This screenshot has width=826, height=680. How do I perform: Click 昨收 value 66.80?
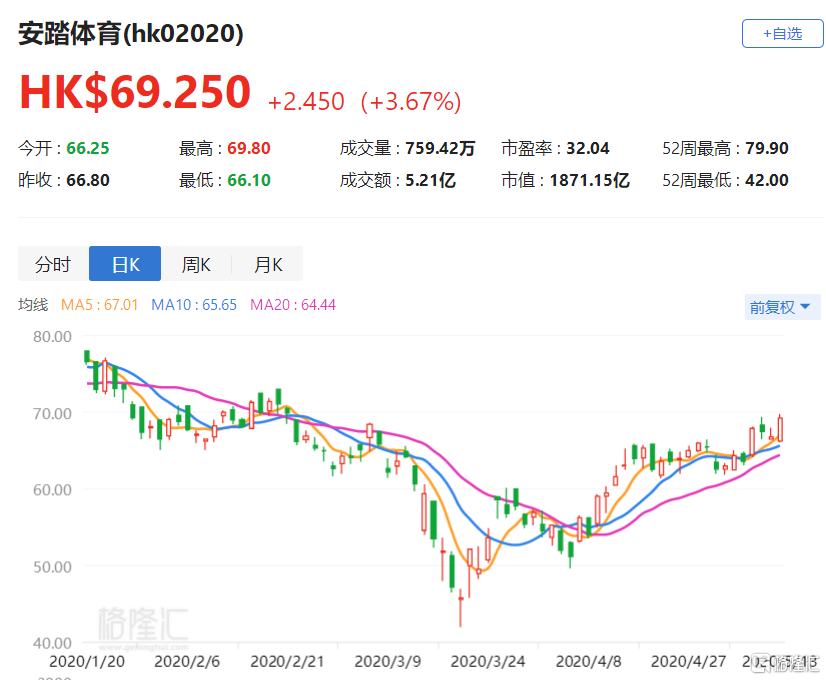(88, 180)
